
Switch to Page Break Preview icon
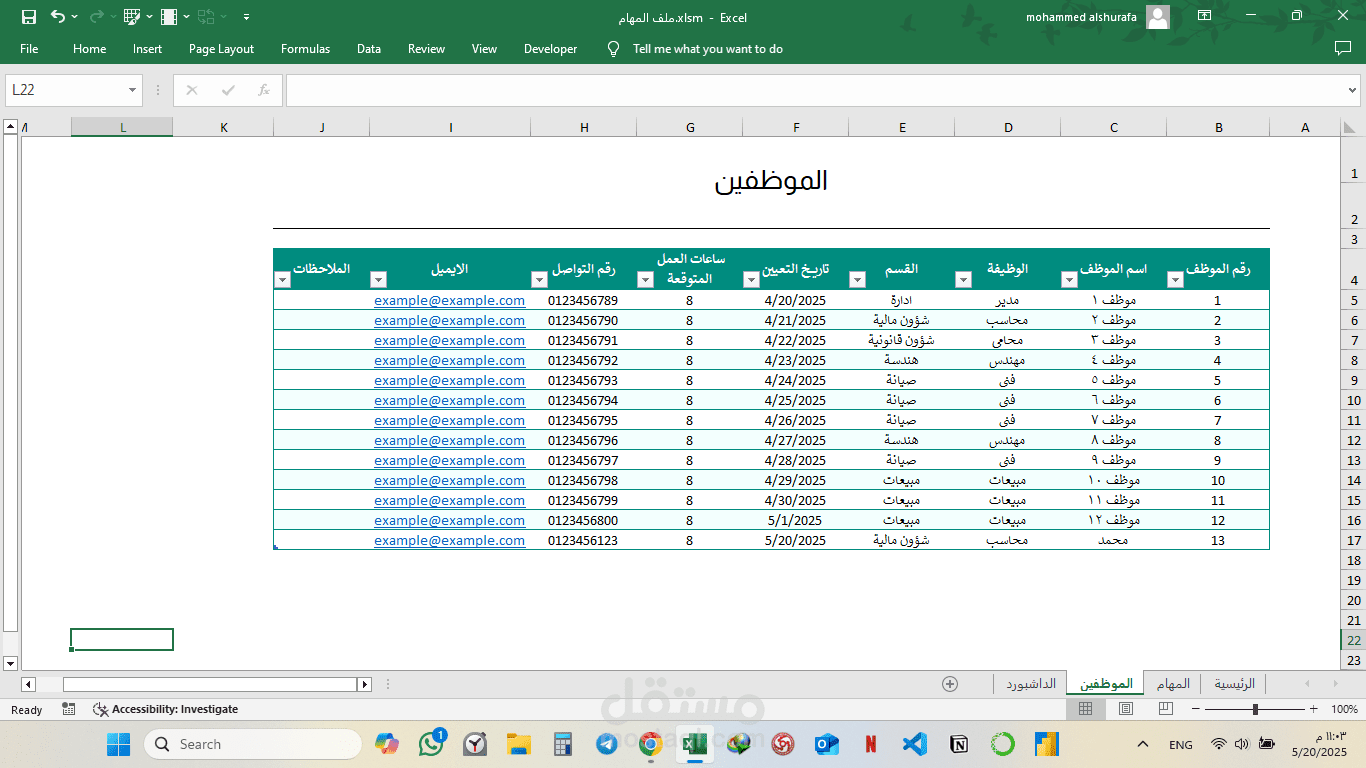pos(1165,709)
